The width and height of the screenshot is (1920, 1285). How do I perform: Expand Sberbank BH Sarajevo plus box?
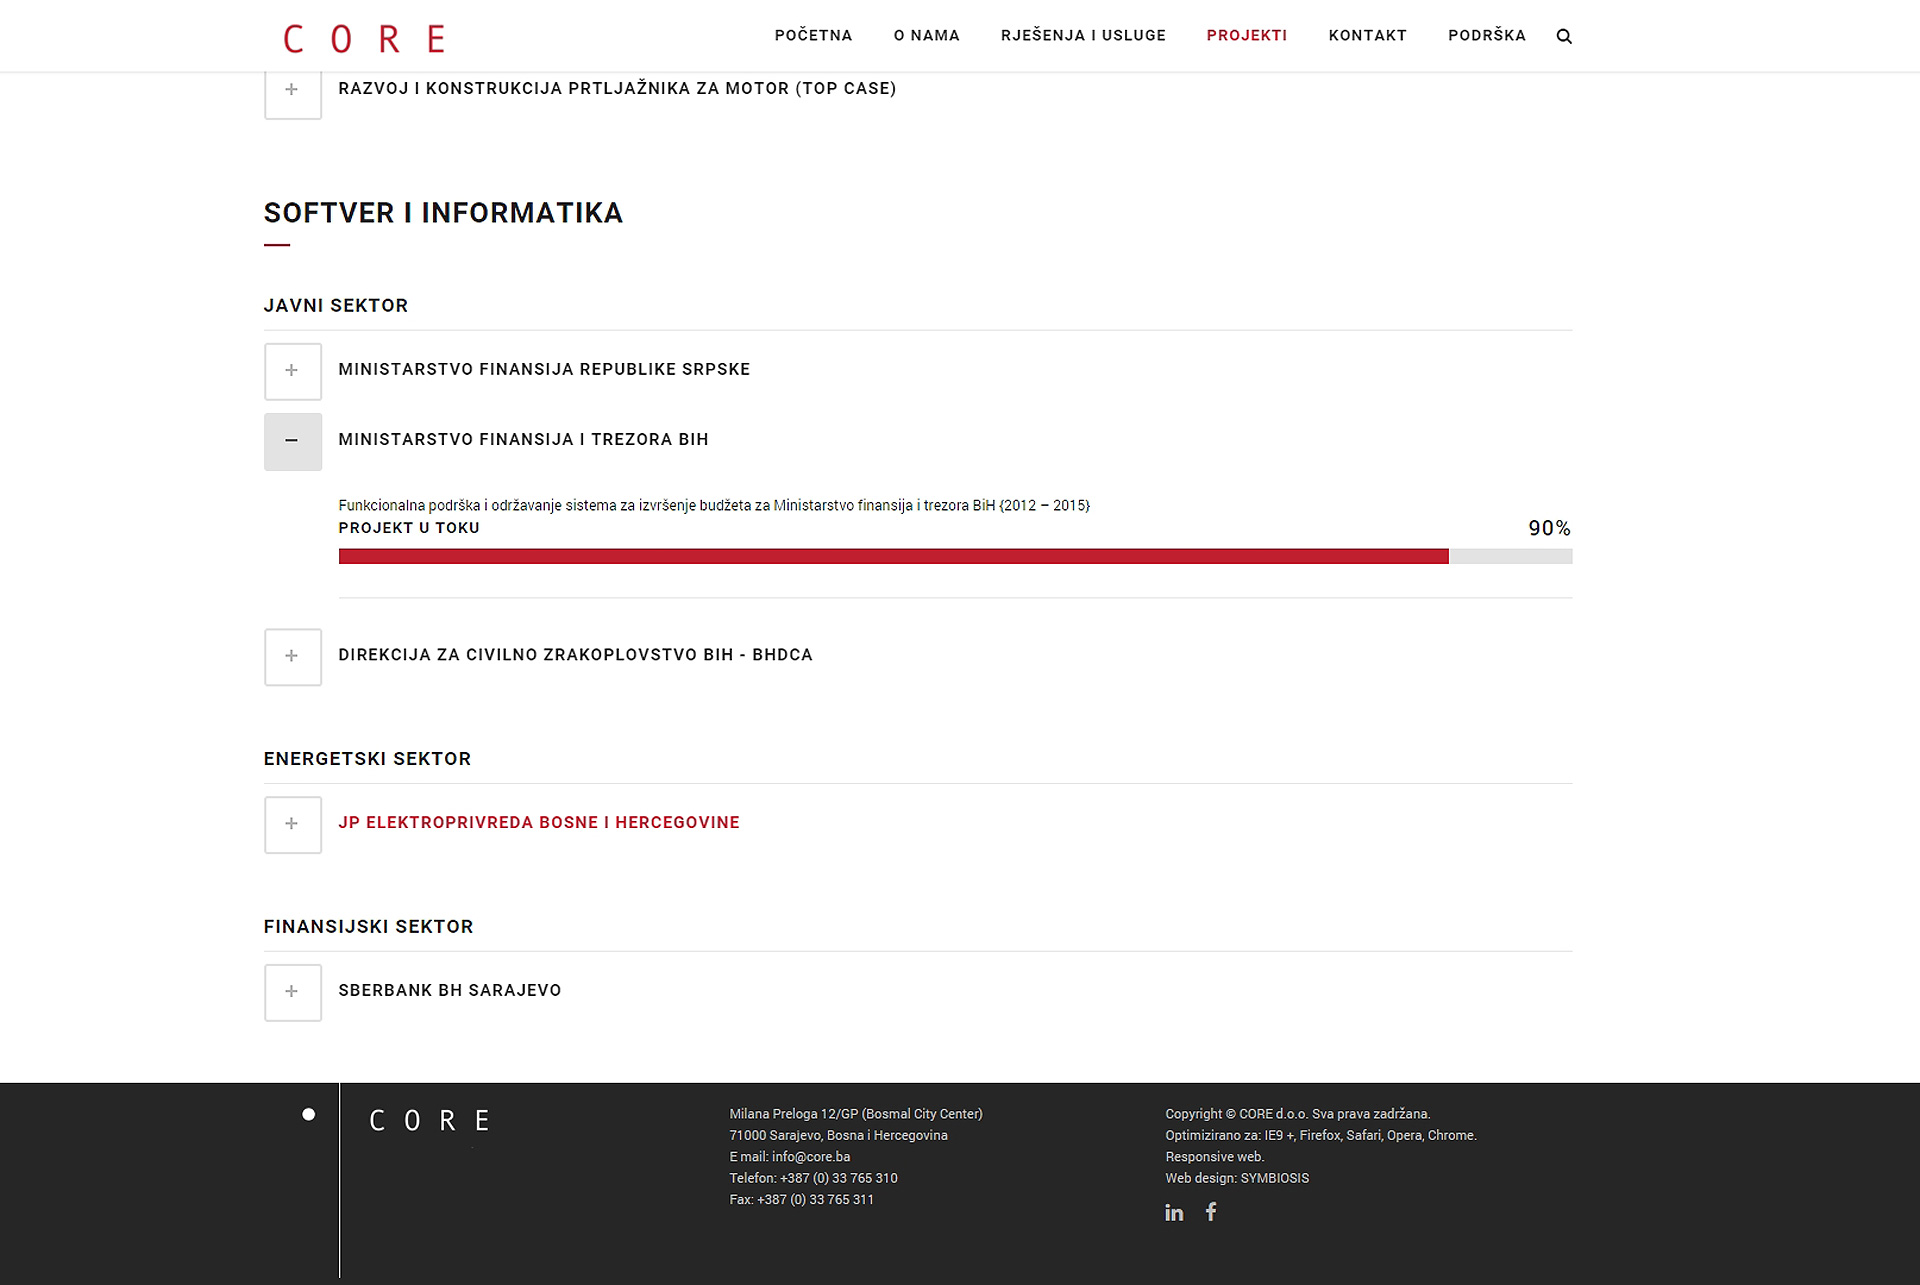tap(293, 992)
